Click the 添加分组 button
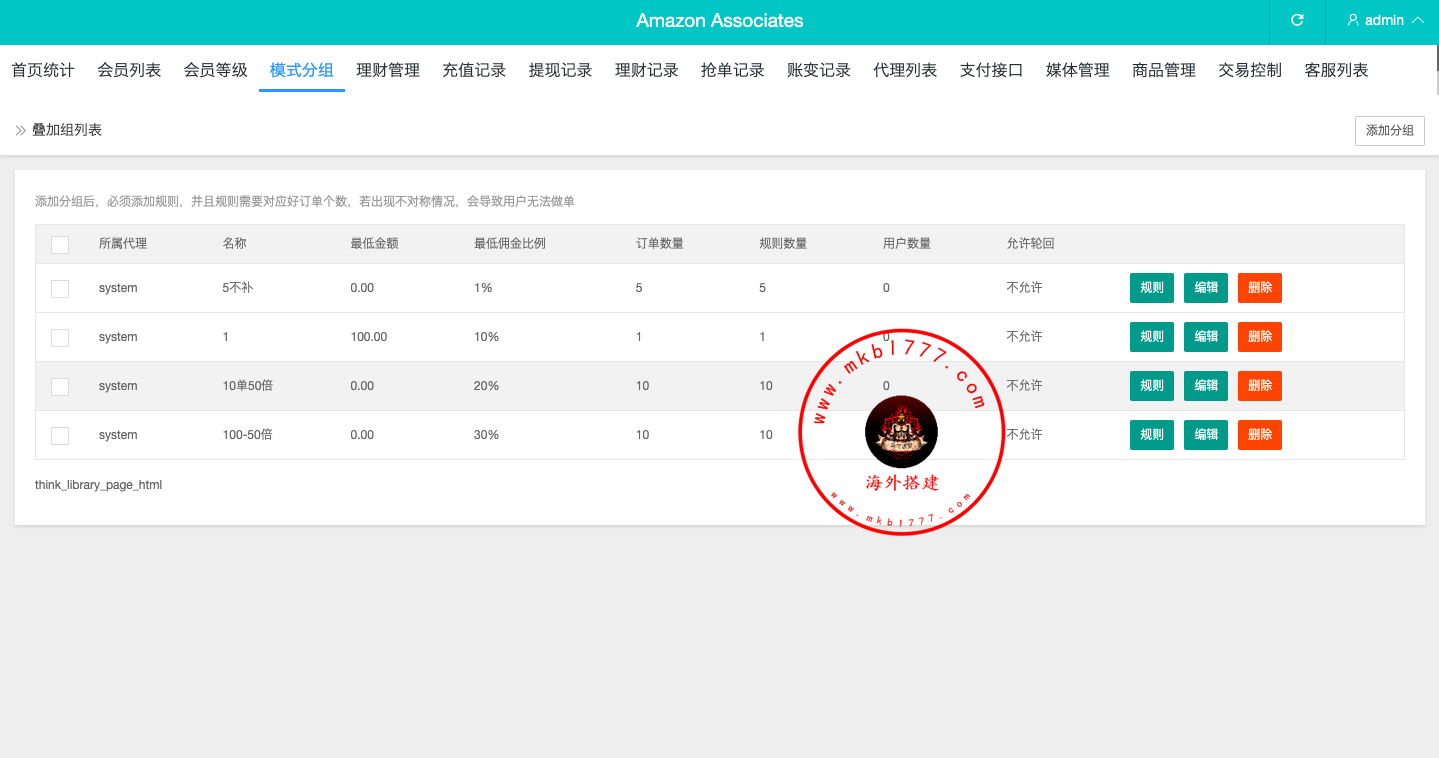The image size is (1439, 758). [1390, 131]
